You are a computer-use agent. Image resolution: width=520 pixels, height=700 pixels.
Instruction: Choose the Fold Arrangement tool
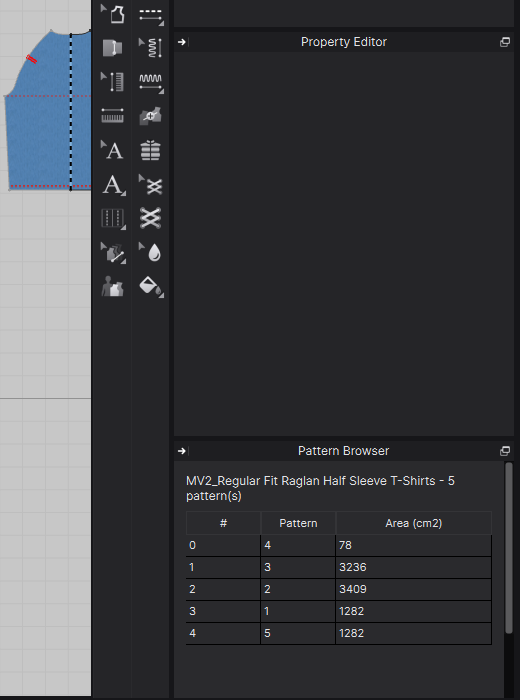pos(112,48)
